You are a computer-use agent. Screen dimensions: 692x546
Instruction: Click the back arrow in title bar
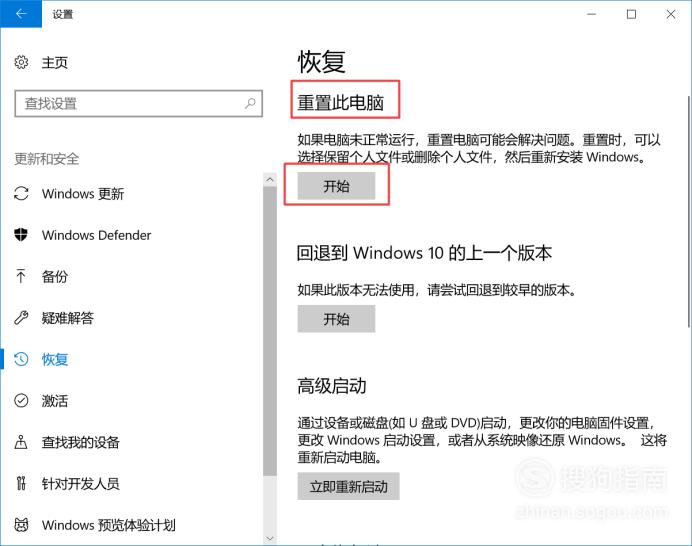click(x=21, y=14)
